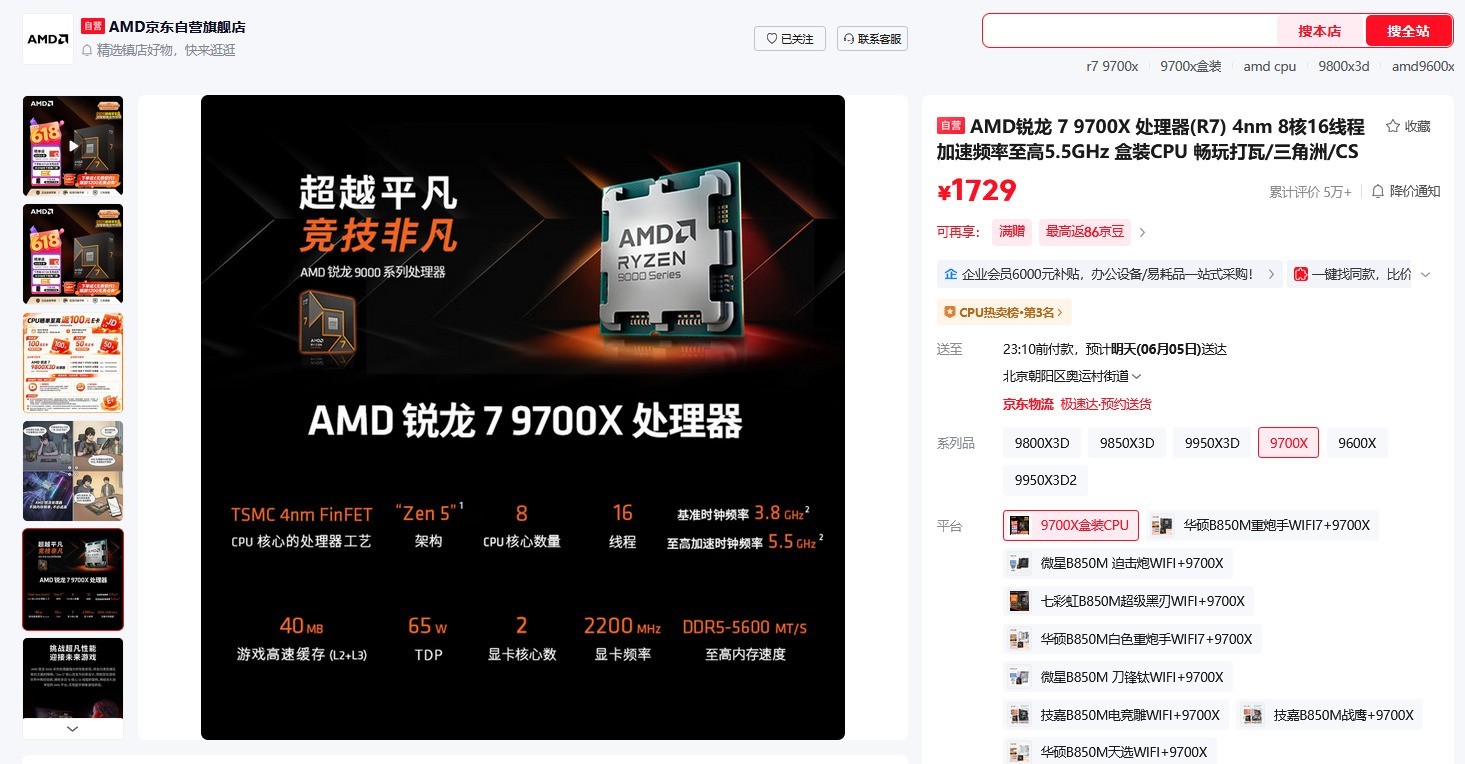Select the 9950X3D series option

(x=1212, y=443)
